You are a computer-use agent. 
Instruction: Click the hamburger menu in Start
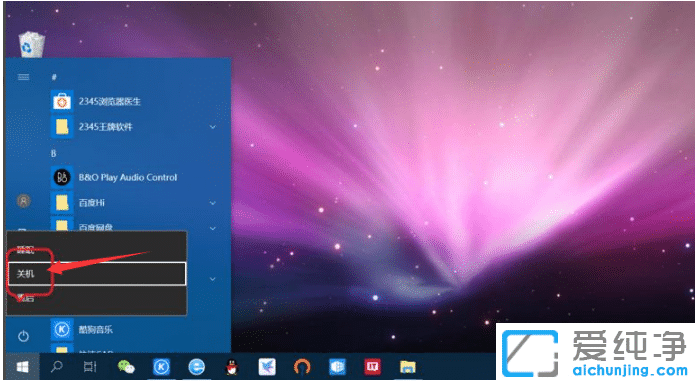pos(23,77)
